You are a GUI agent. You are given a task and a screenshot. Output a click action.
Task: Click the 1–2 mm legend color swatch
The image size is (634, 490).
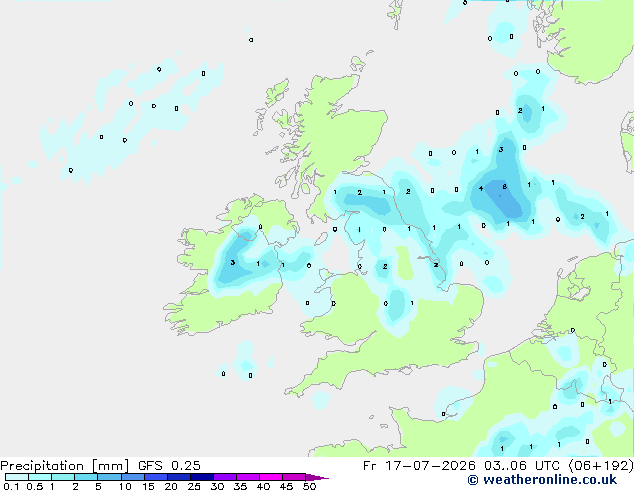(63, 477)
